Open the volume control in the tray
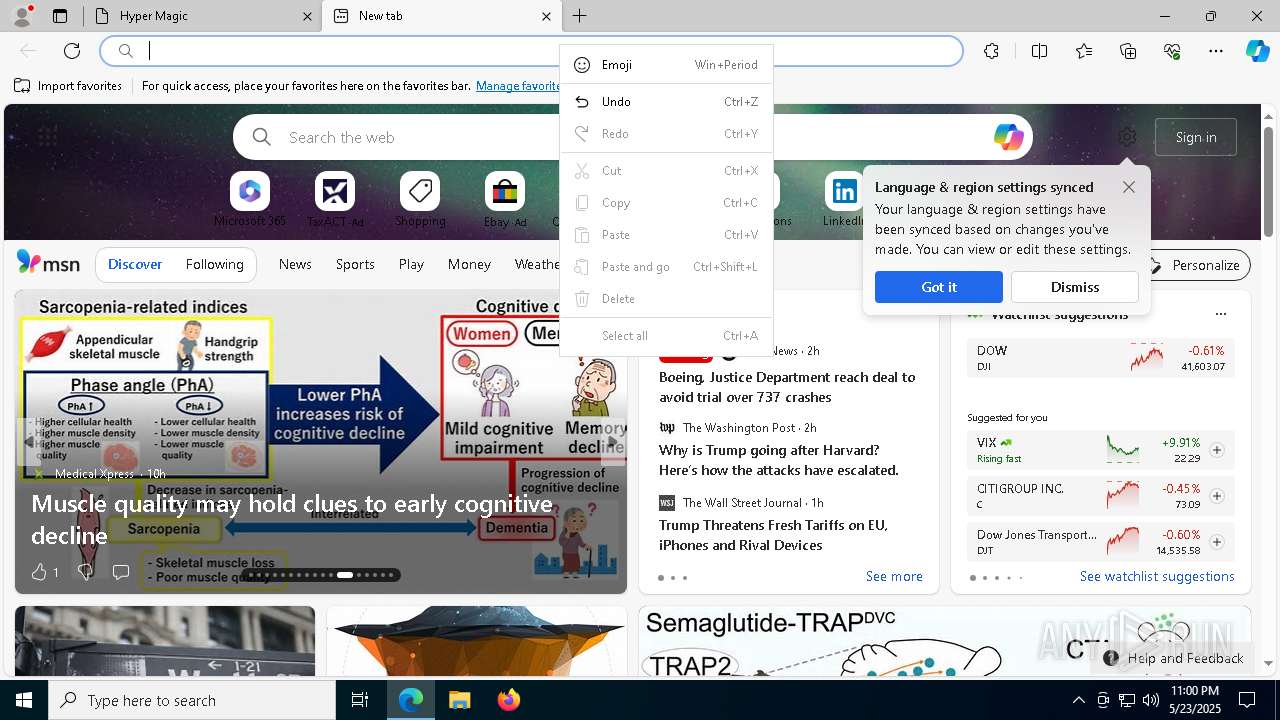The image size is (1280, 720). [x=1150, y=700]
